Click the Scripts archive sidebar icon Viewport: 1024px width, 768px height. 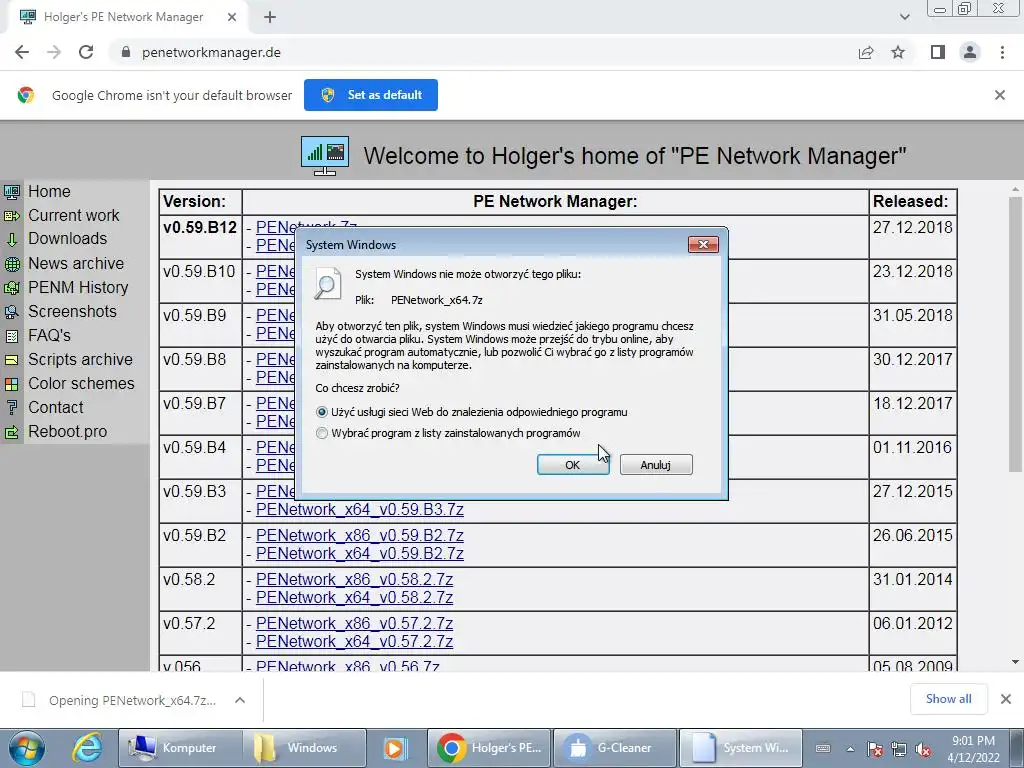click(12, 360)
